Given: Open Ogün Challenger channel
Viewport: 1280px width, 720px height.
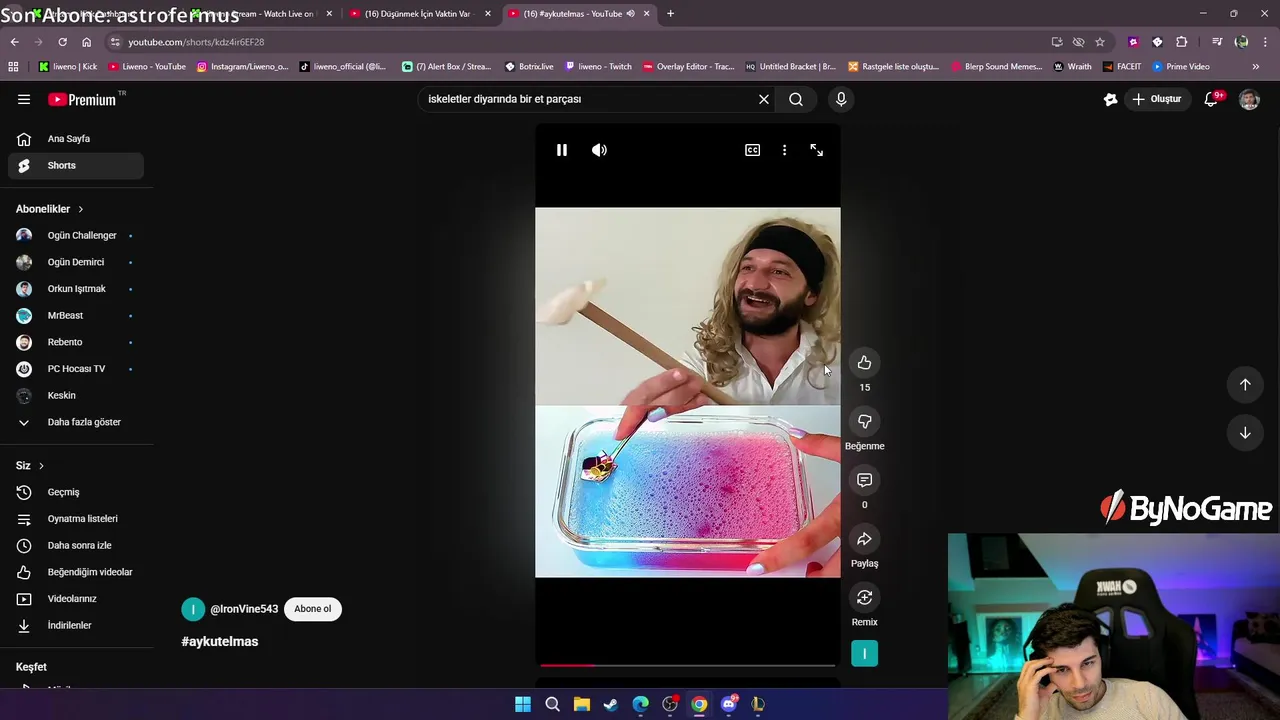Looking at the screenshot, I should coord(76,235).
